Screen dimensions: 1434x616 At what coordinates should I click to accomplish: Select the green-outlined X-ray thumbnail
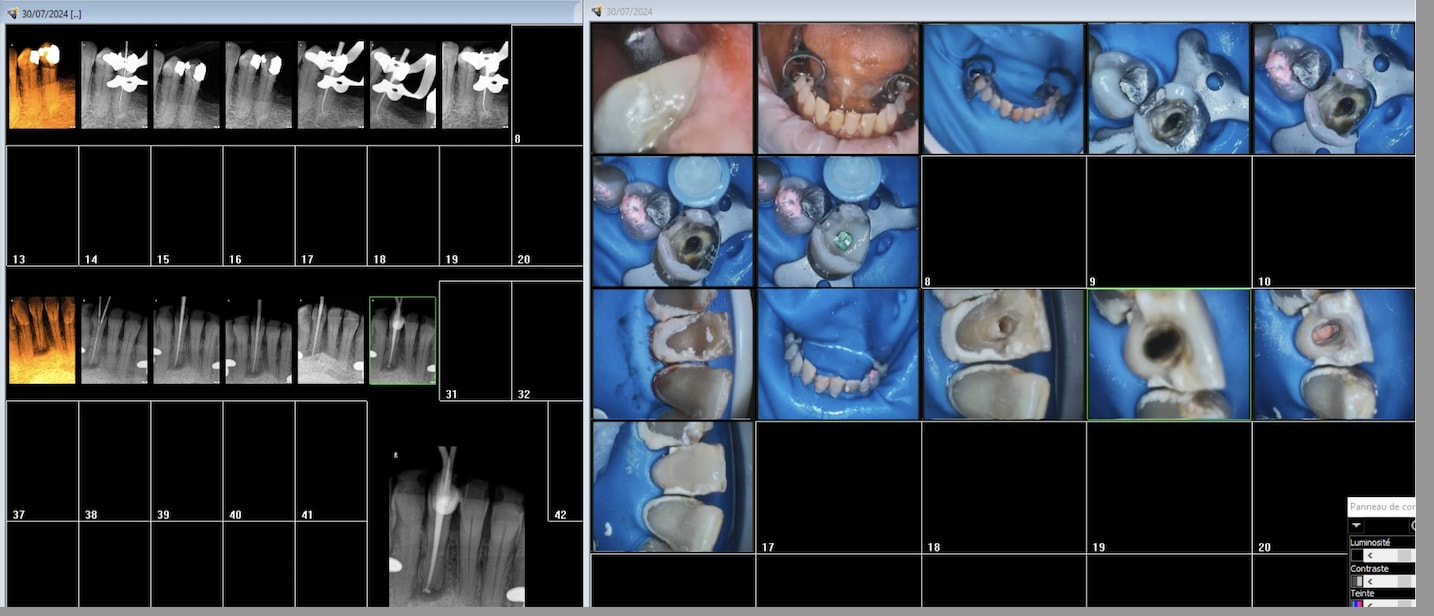click(x=402, y=340)
